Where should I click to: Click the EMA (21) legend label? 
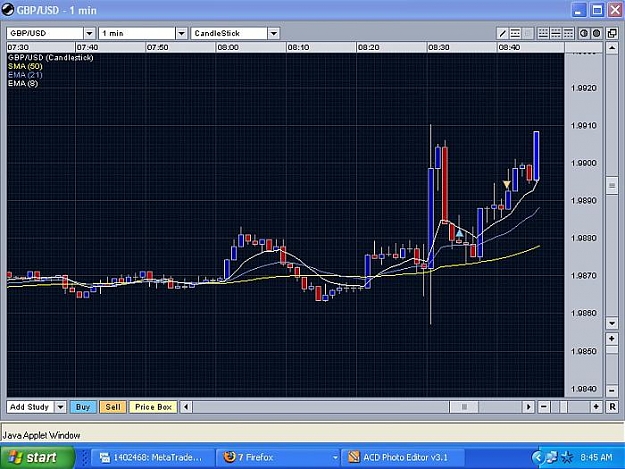25,75
